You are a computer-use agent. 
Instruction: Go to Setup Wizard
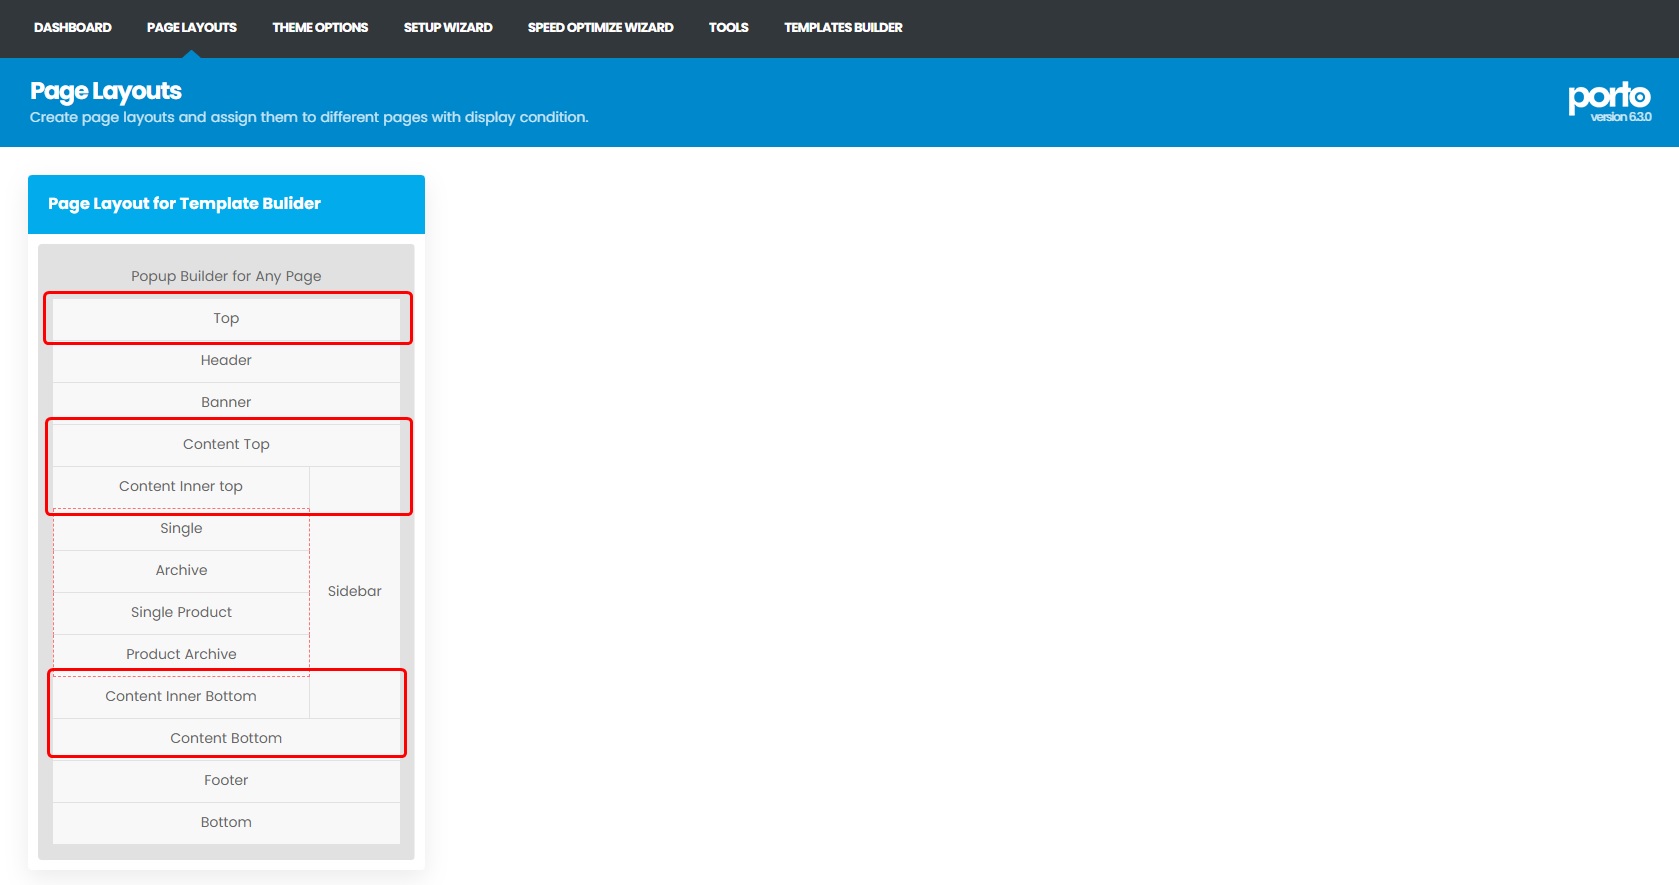tap(447, 28)
